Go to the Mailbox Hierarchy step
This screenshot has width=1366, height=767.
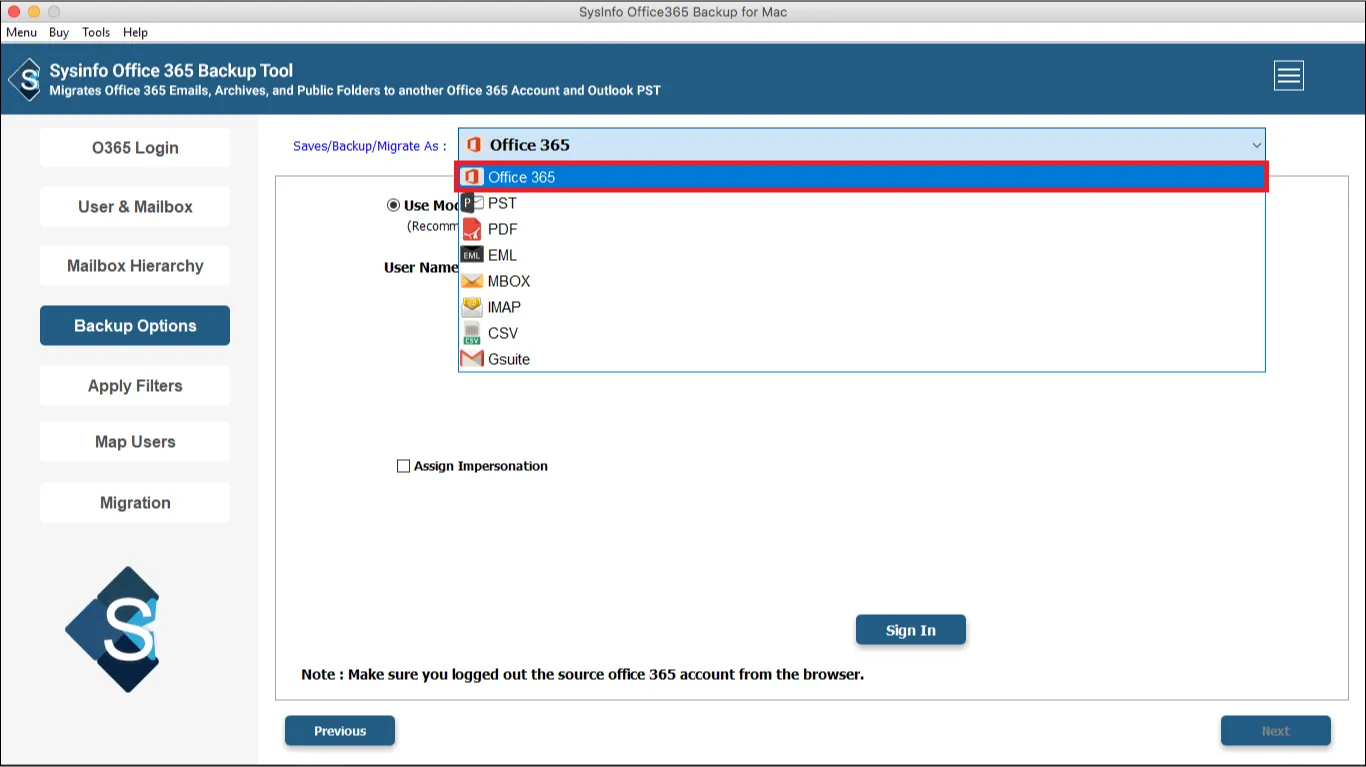(135, 266)
